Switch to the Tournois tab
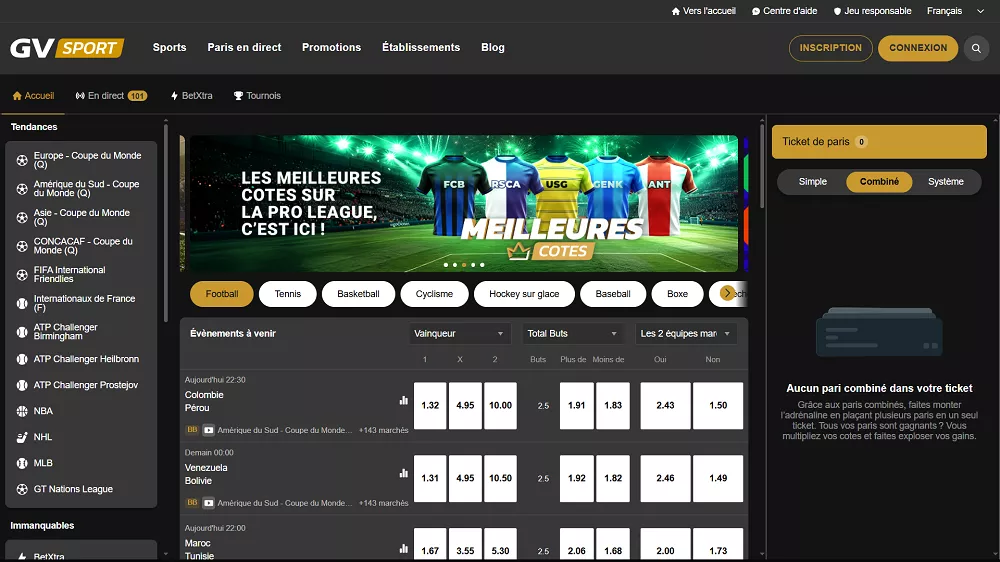 coord(257,96)
